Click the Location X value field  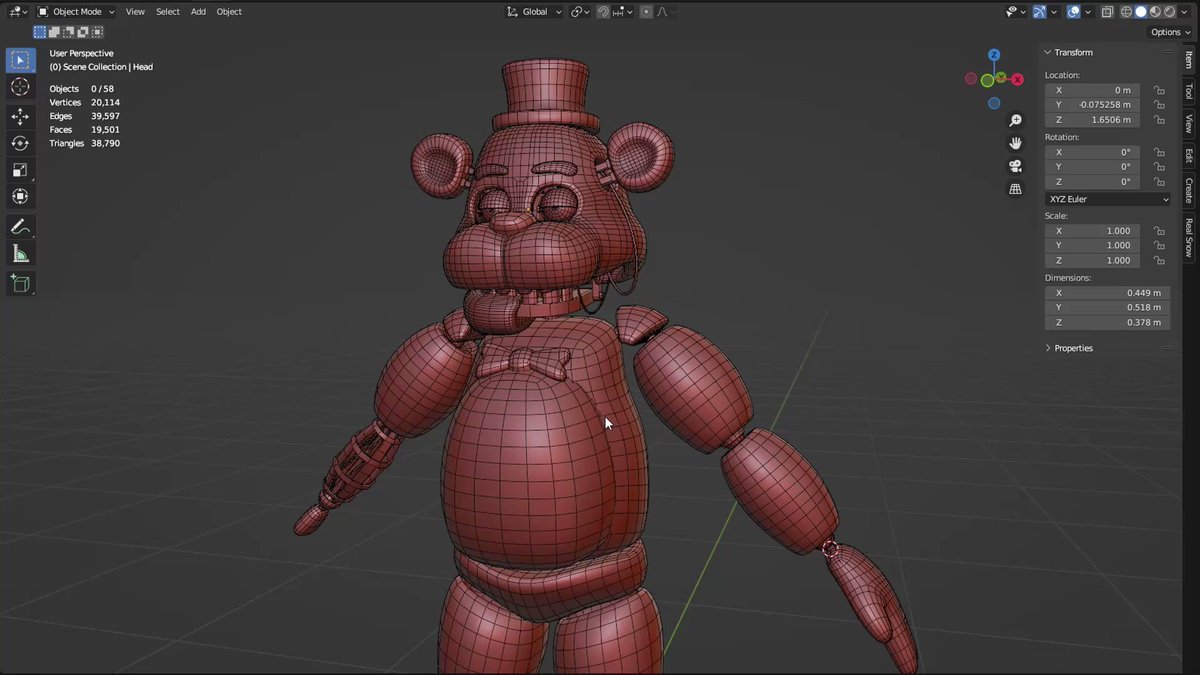(1092, 90)
